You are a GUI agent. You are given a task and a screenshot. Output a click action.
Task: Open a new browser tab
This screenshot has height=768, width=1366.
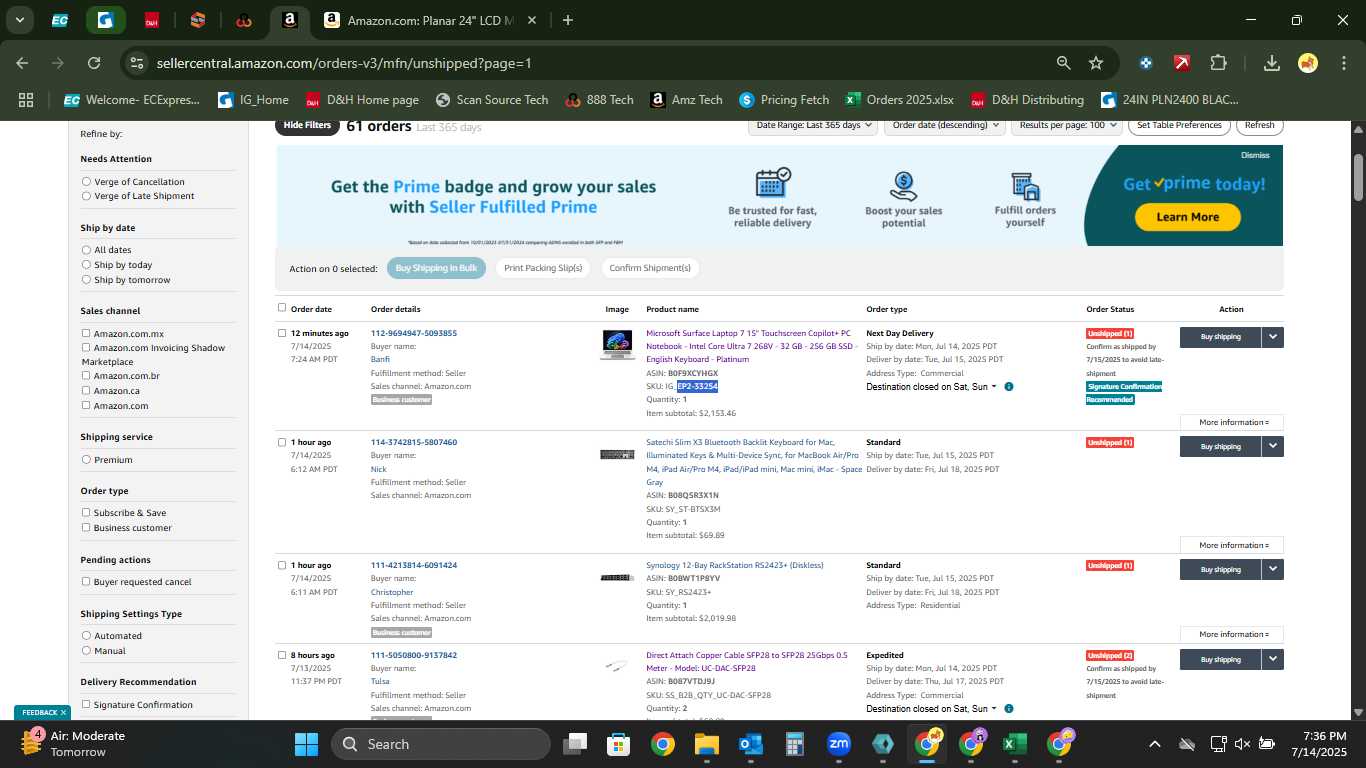point(568,20)
